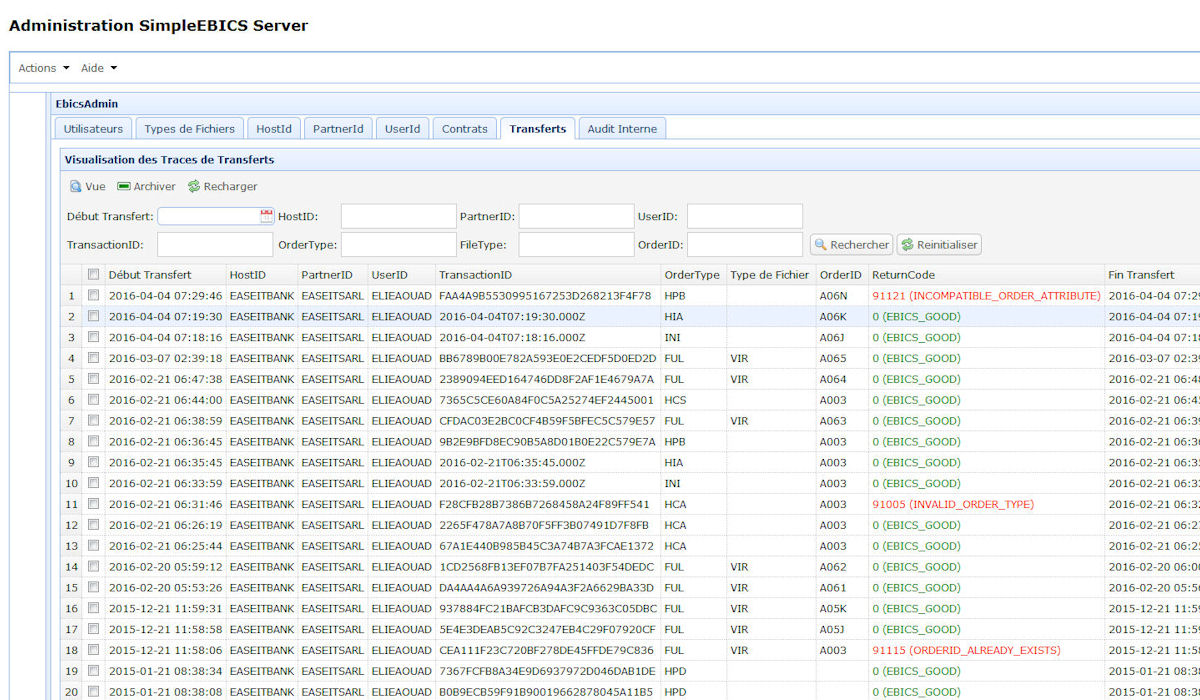
Task: Click the Rechercher search button
Action: click(x=850, y=245)
